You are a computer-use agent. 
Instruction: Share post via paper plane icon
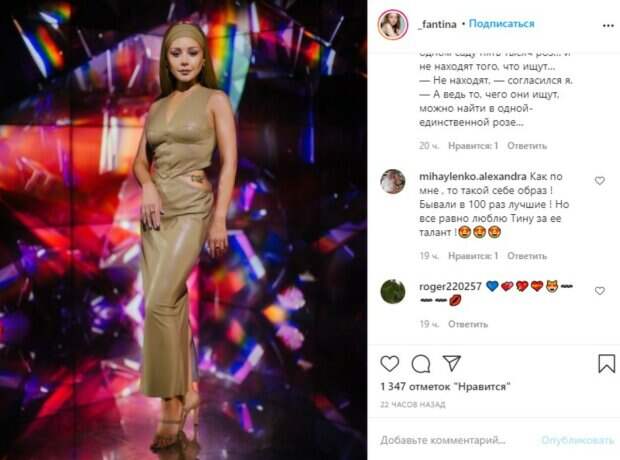[x=452, y=363]
